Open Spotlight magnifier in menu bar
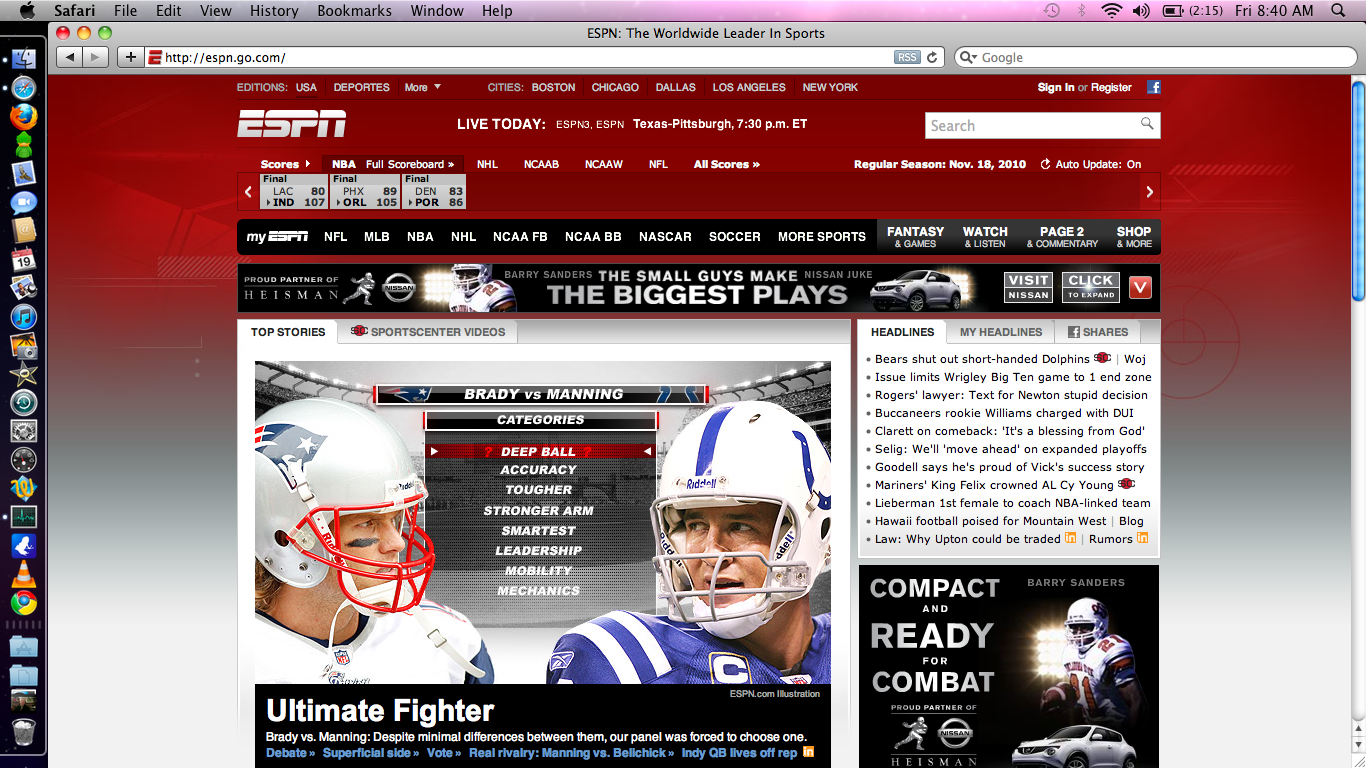This screenshot has height=768, width=1366. [x=1338, y=11]
